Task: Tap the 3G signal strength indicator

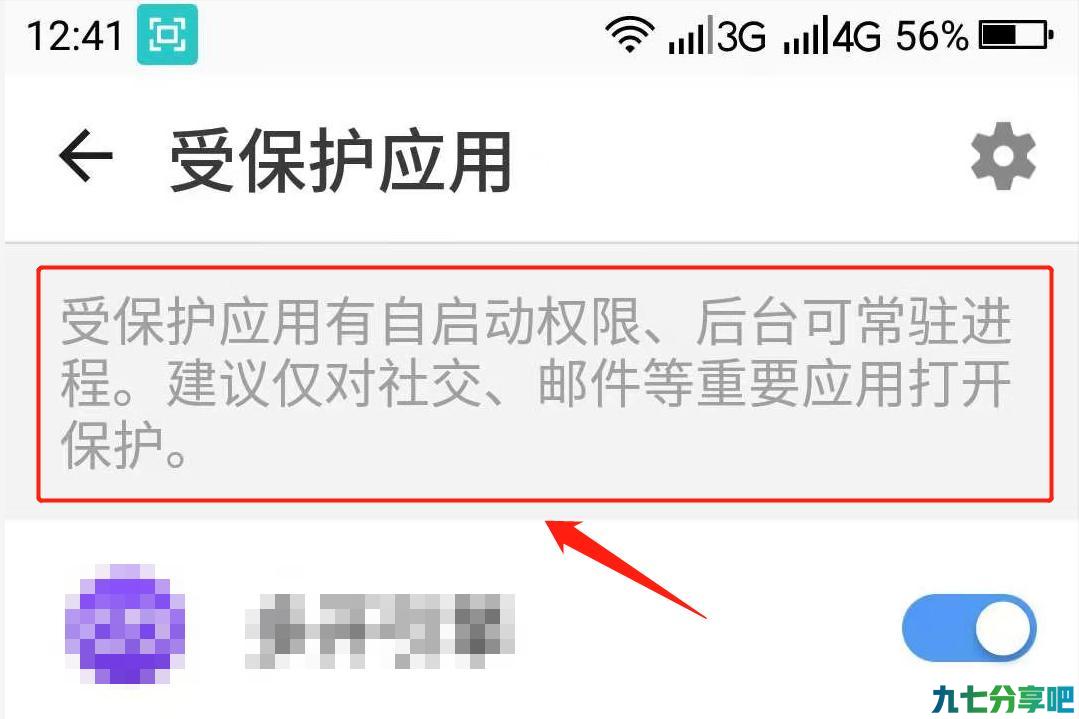Action: click(717, 36)
